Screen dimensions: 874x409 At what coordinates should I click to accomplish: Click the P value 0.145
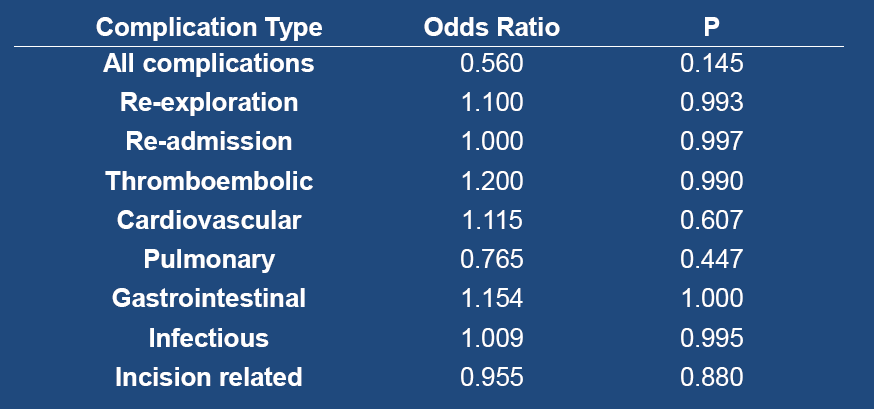coord(712,64)
